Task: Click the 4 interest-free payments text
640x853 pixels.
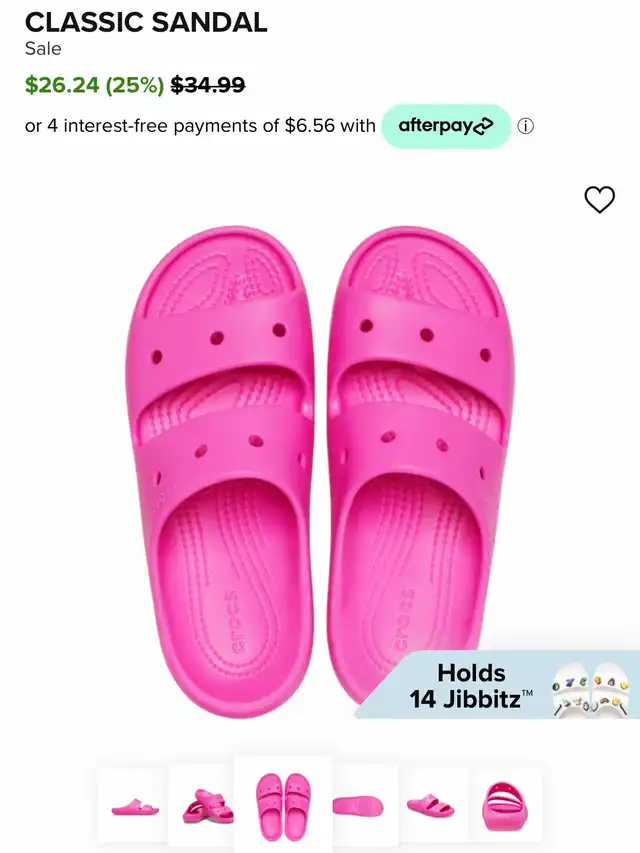Action: [200, 126]
